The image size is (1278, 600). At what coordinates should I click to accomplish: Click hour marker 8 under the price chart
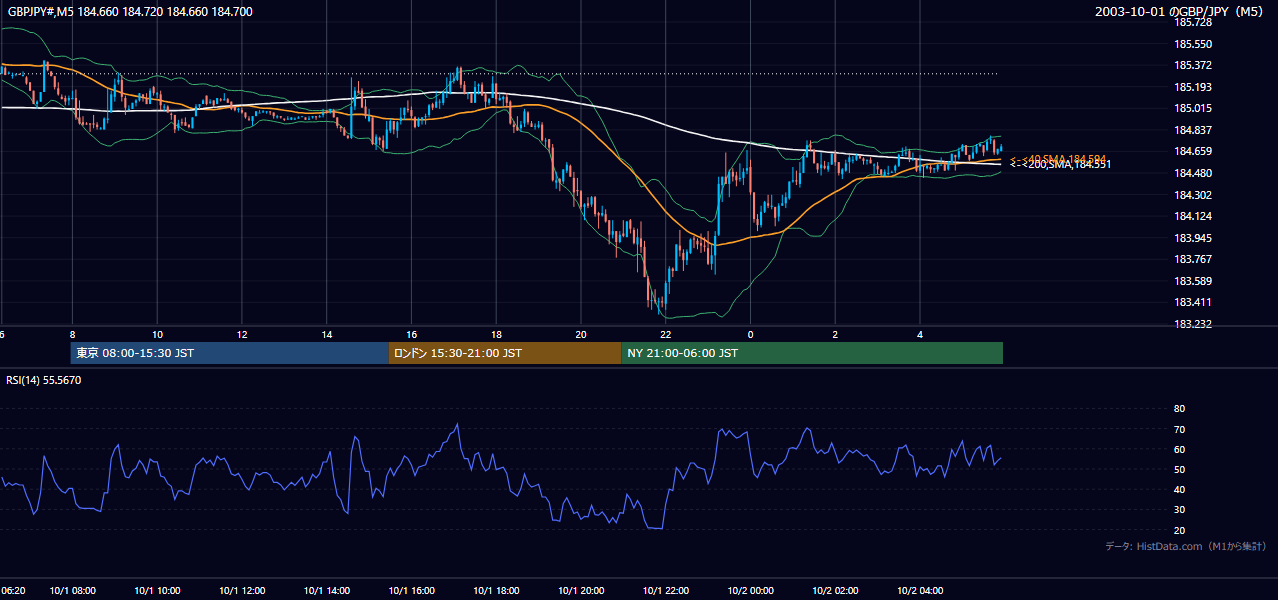(x=72, y=334)
